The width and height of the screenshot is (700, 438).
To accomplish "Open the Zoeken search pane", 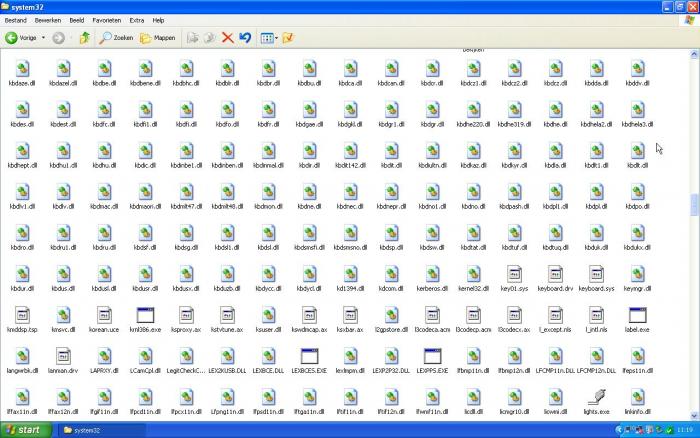I will click(x=116, y=38).
